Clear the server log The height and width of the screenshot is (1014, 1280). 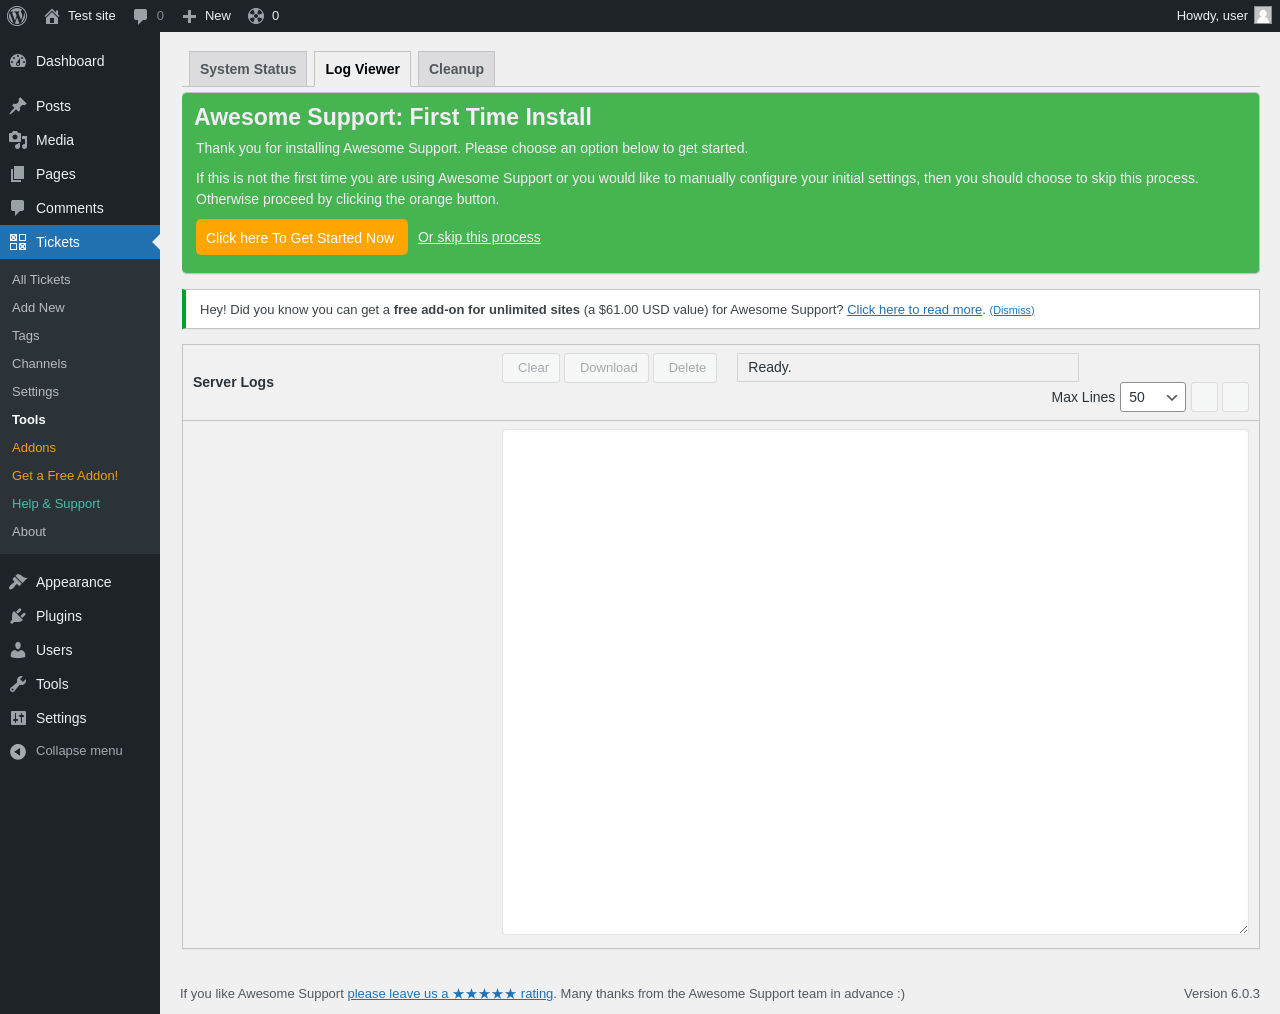point(531,368)
